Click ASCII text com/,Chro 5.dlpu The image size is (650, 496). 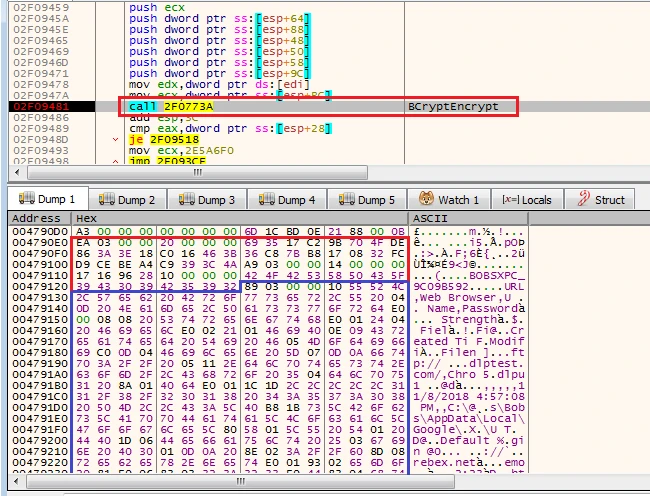[469, 374]
